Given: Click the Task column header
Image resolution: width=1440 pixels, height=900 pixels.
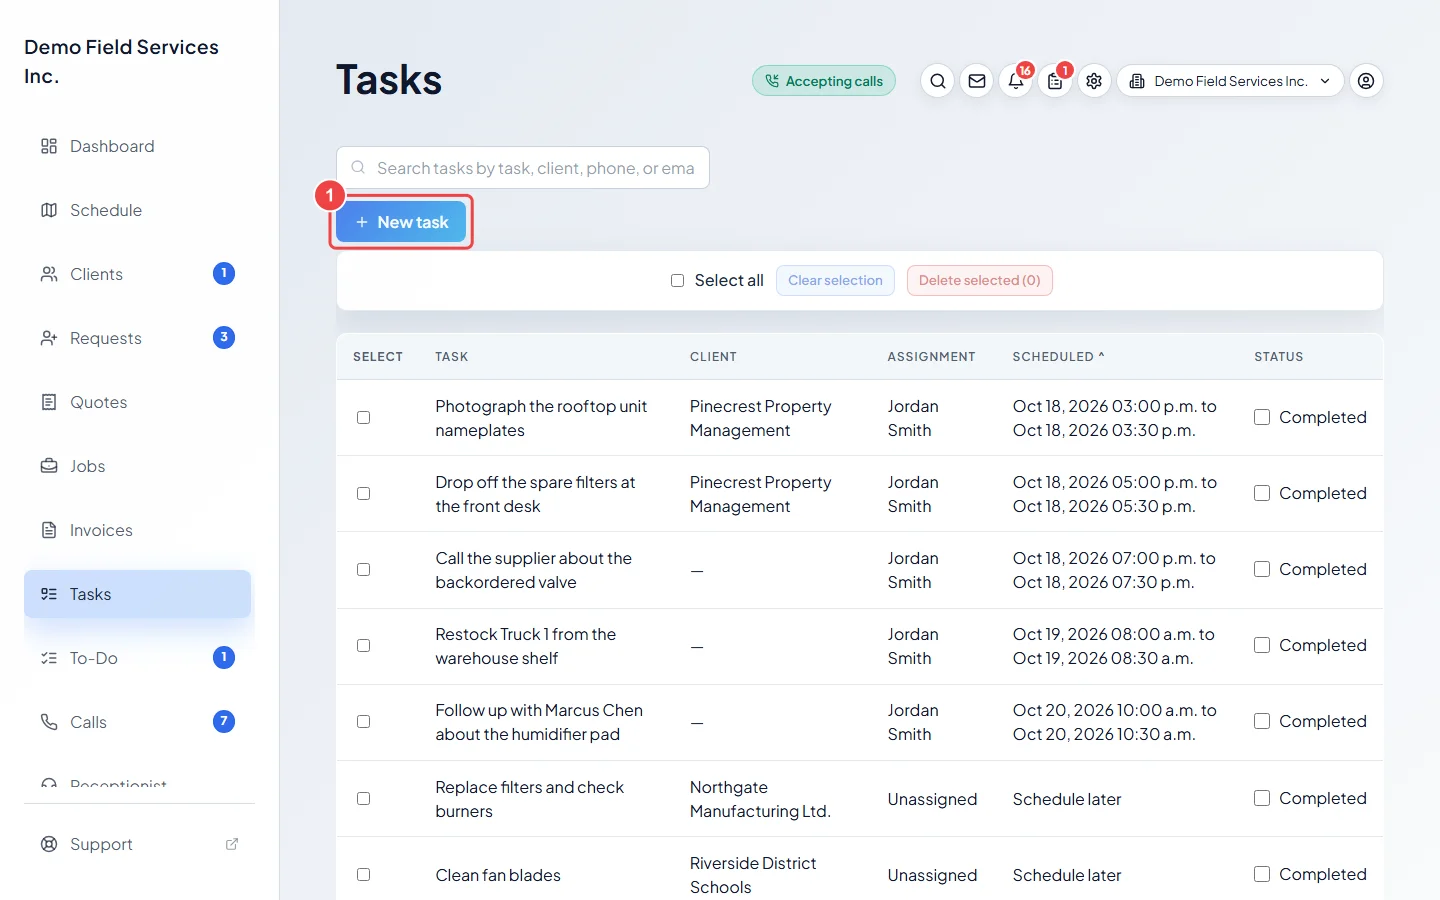Looking at the screenshot, I should 452,357.
